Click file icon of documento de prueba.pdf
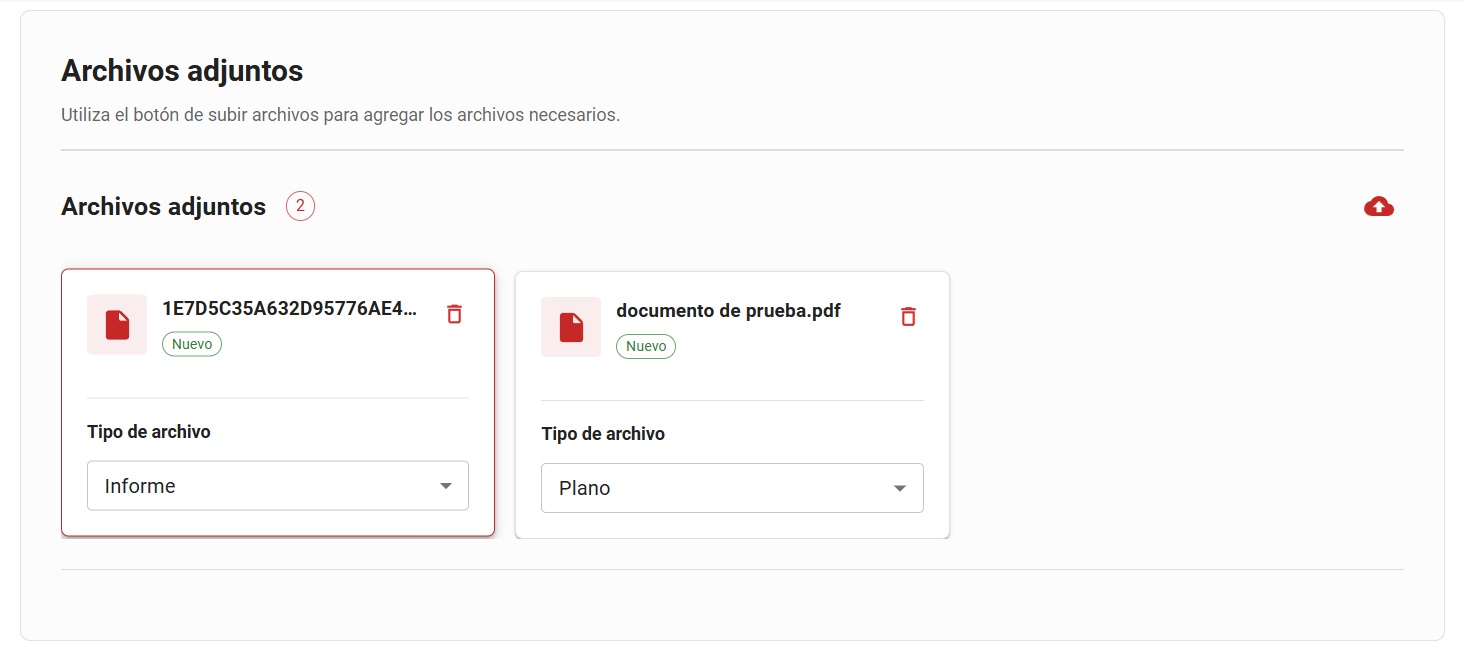The image size is (1463, 662). point(571,327)
